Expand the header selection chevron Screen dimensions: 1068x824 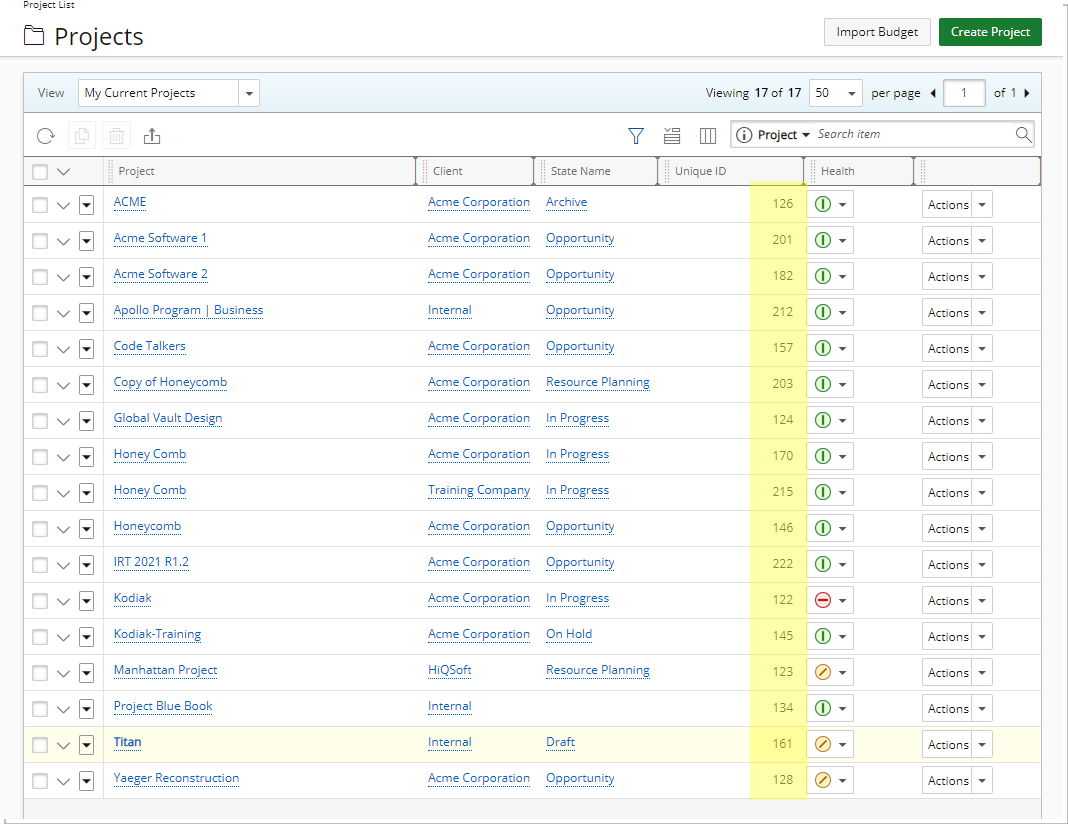coord(63,172)
